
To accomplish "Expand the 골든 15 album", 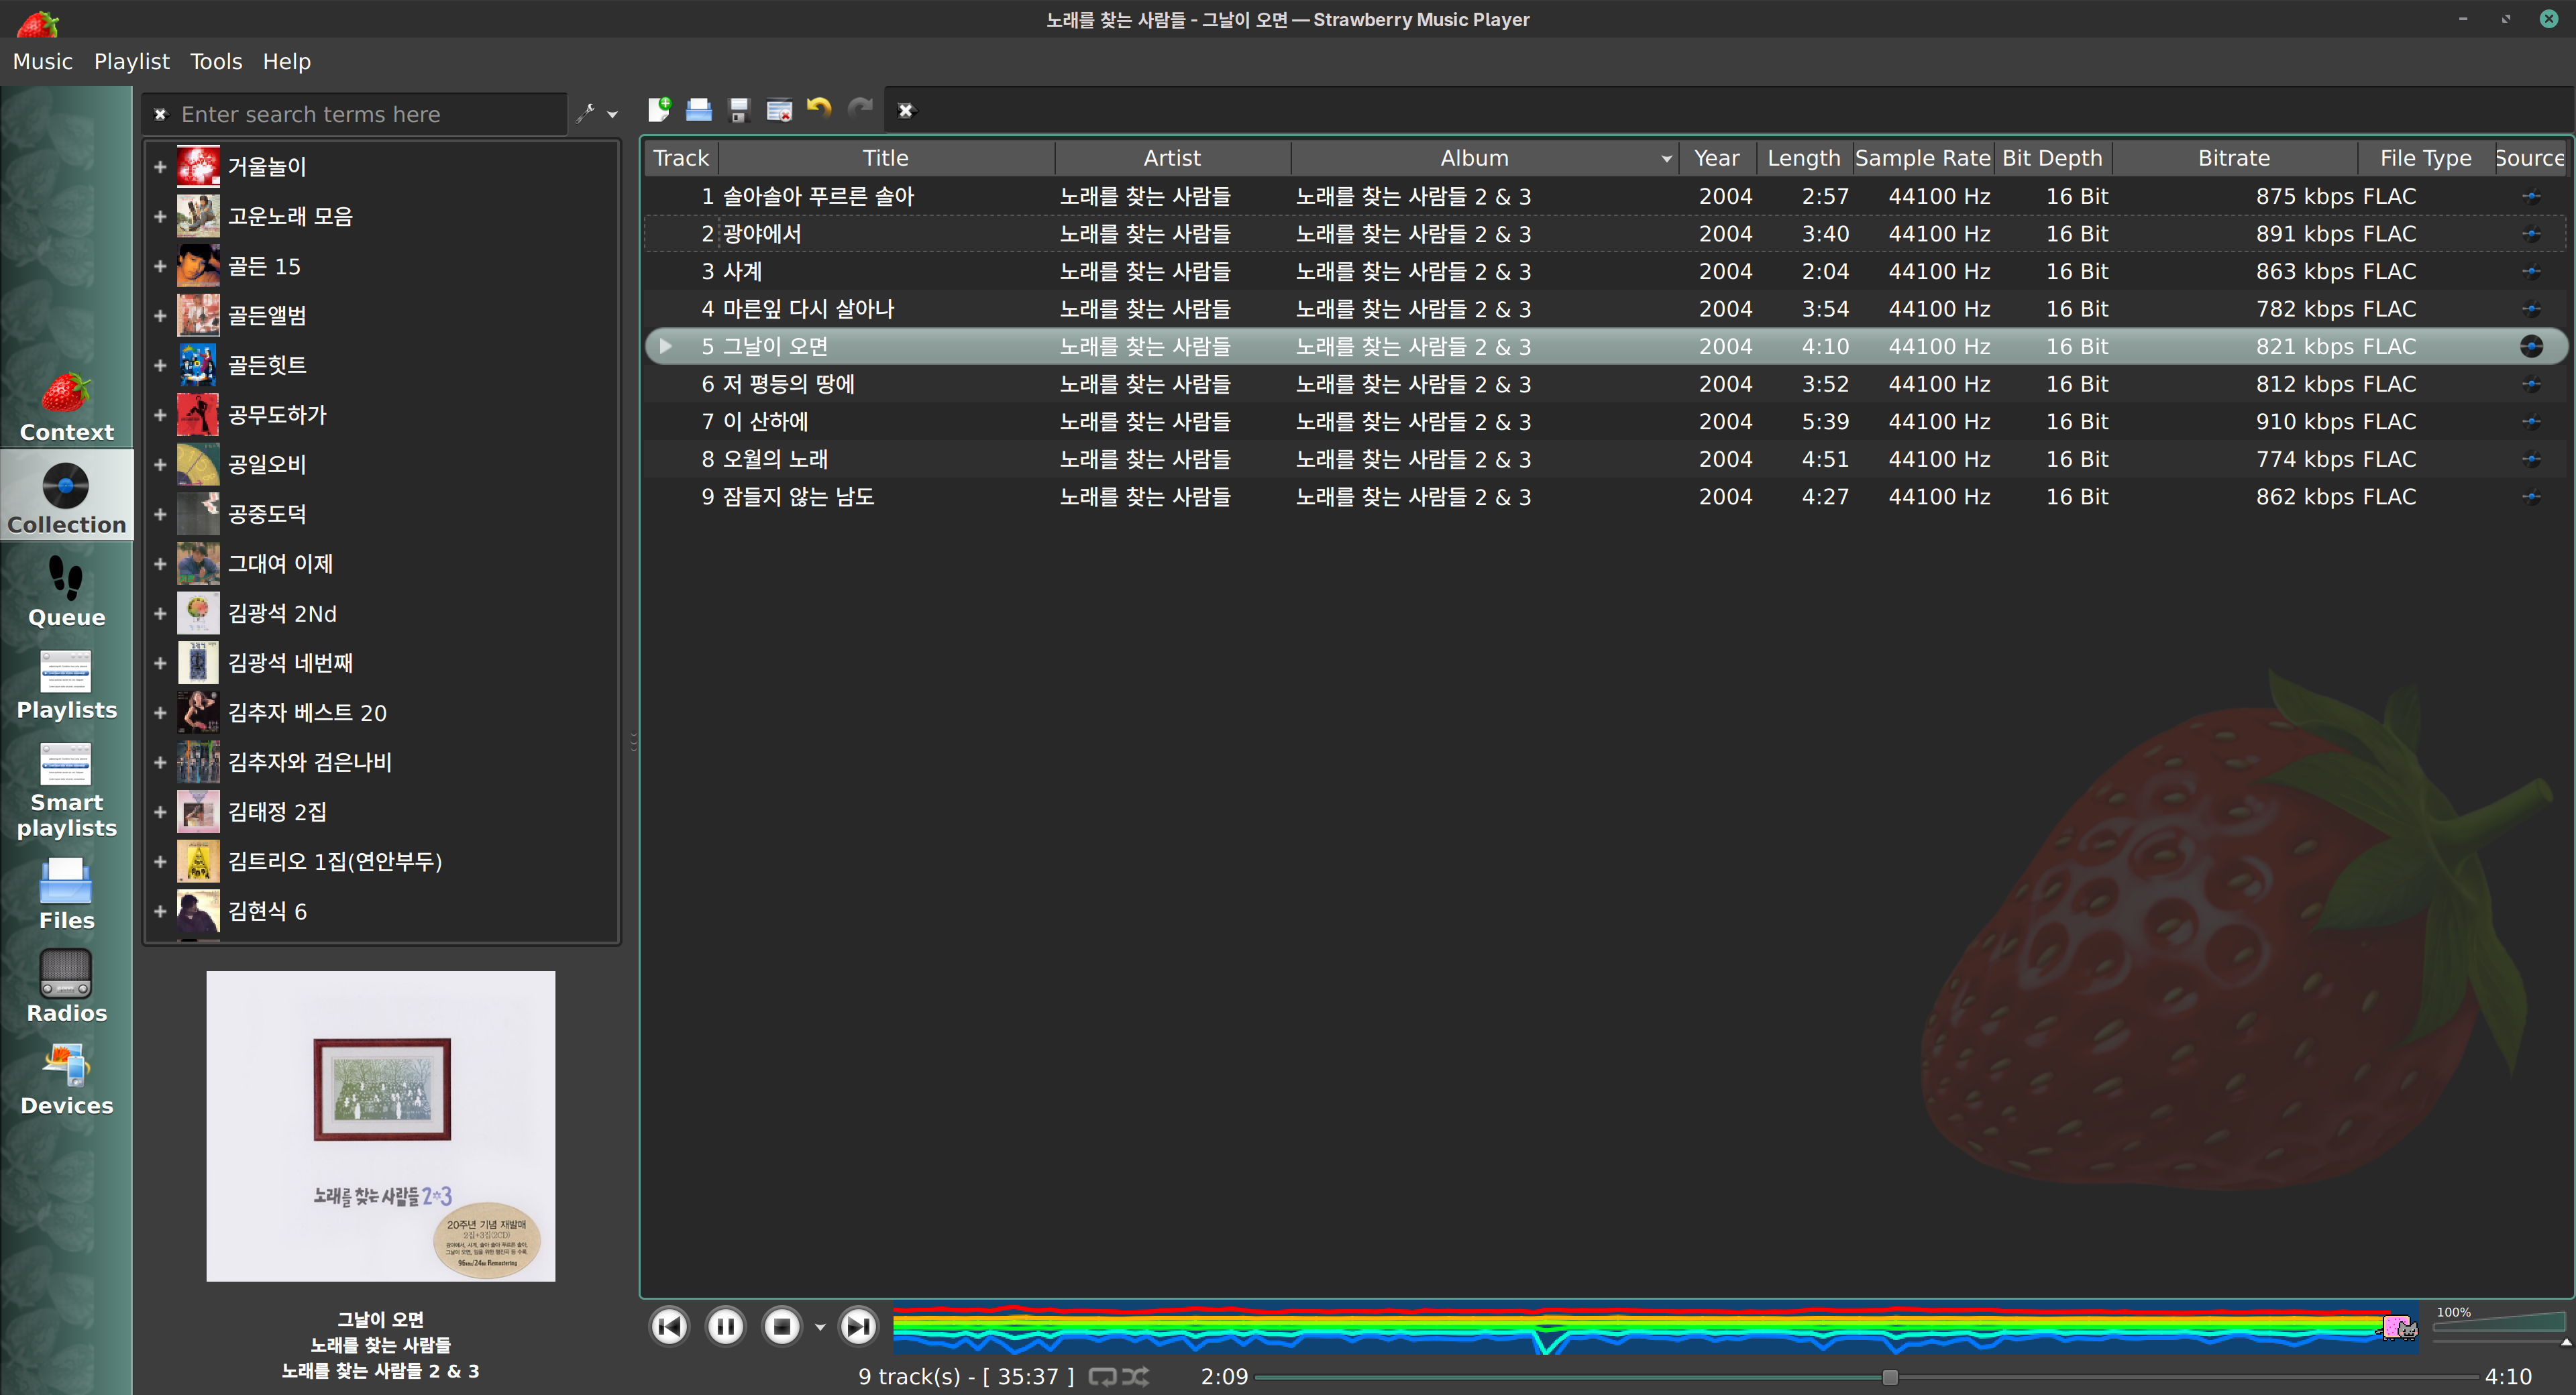I will tap(160, 266).
